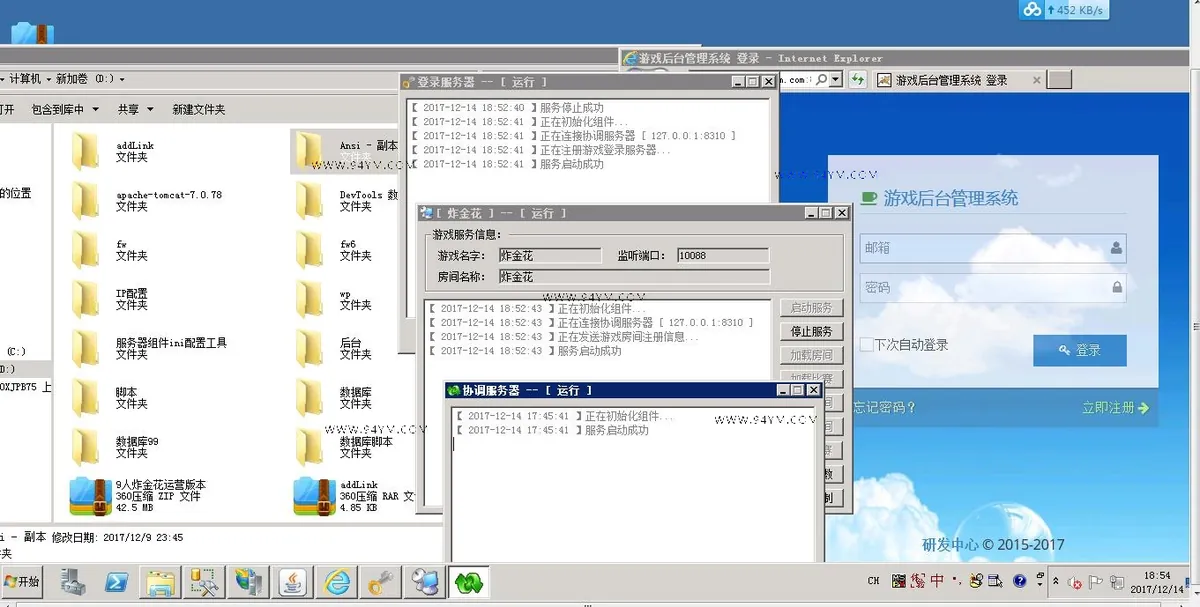This screenshot has height=607, width=1200.
Task: Select the green arrows server taskbar icon
Action: tap(469, 581)
